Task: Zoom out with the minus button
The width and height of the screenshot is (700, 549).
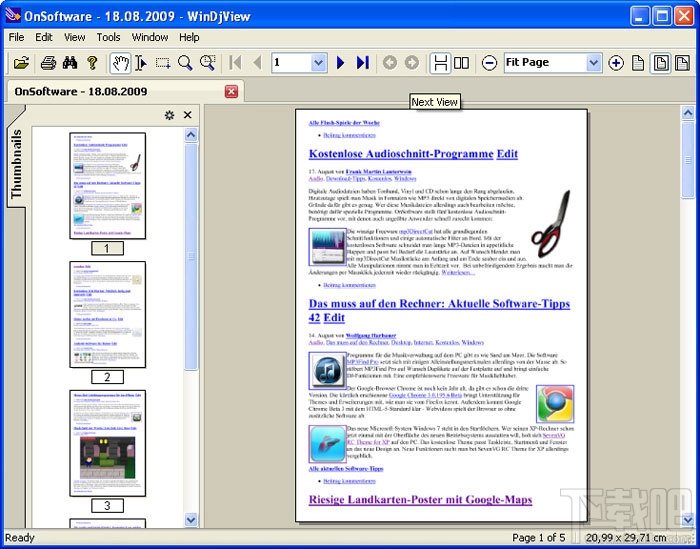Action: [489, 63]
